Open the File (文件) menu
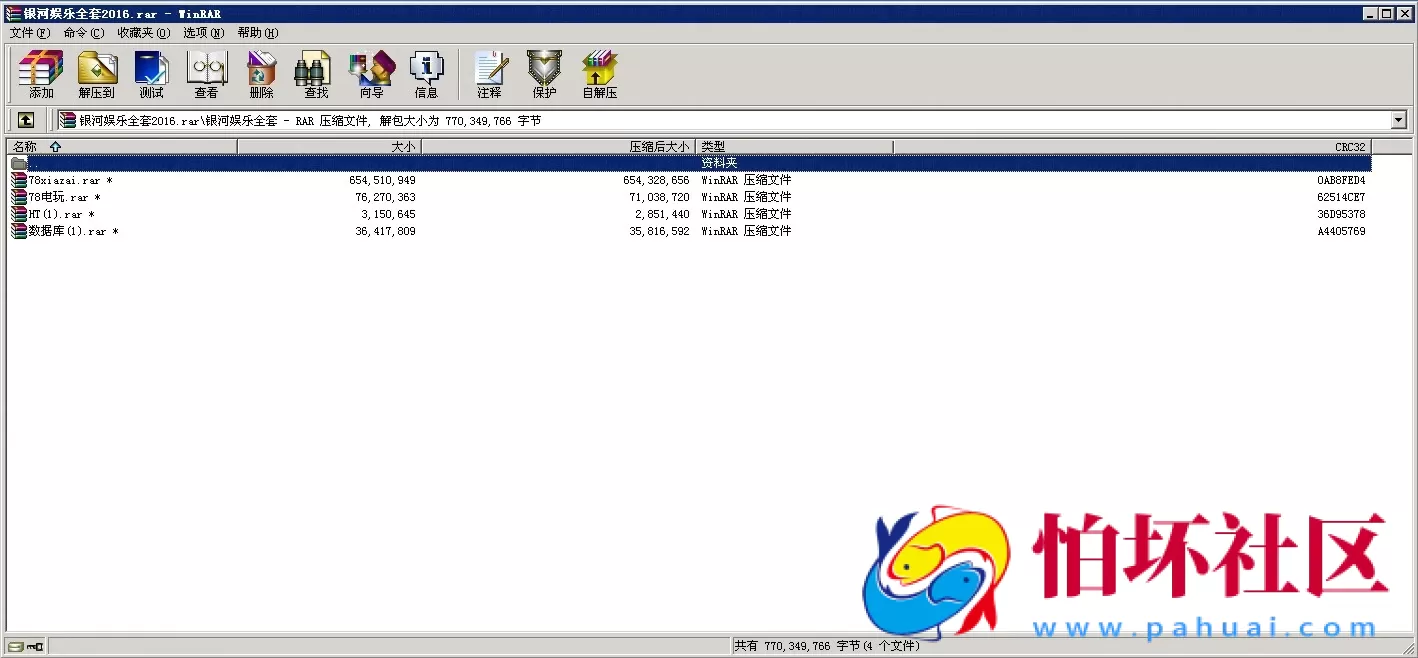Viewport: 1418px width, 658px height. pyautogui.click(x=29, y=33)
